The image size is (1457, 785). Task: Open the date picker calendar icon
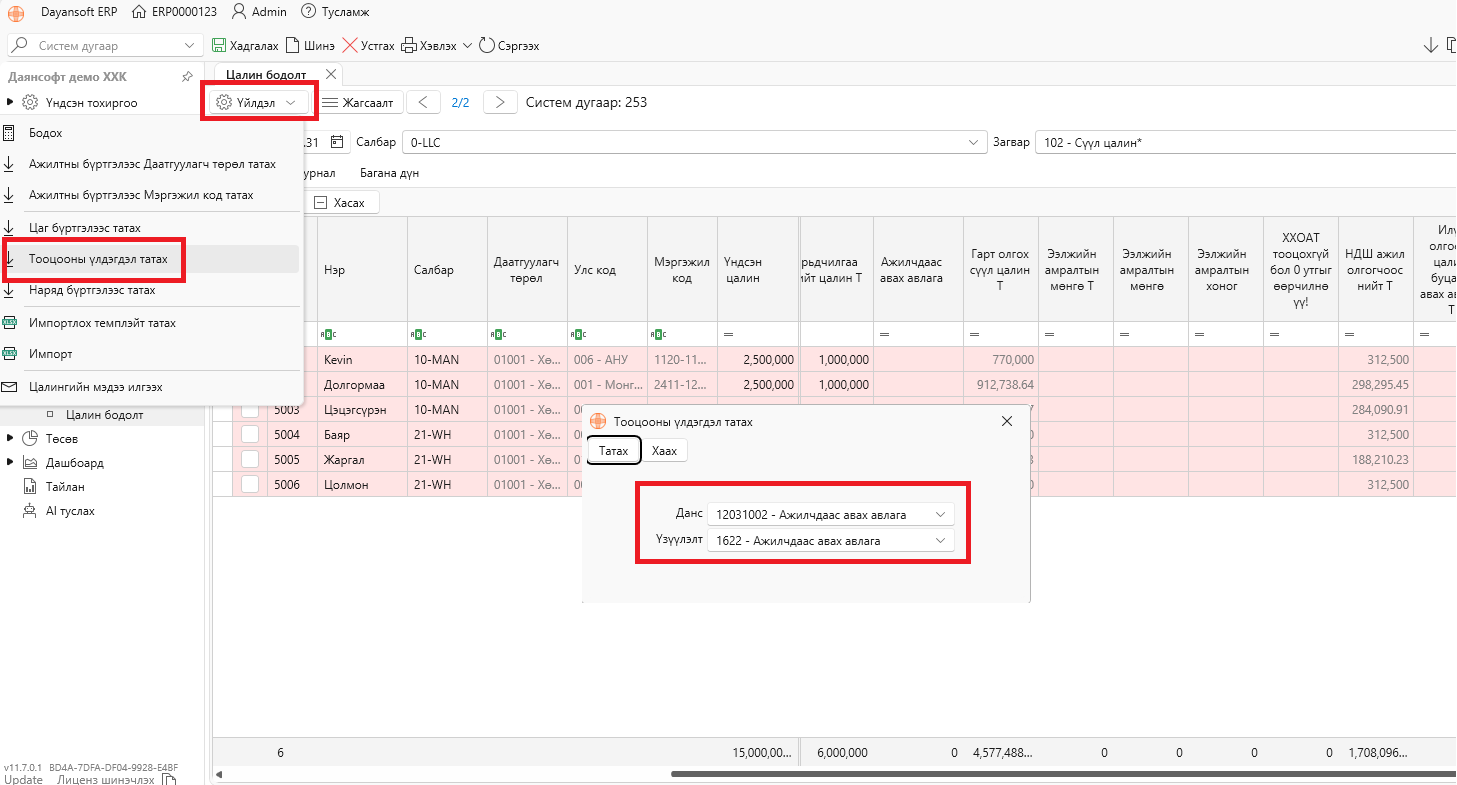click(x=337, y=142)
